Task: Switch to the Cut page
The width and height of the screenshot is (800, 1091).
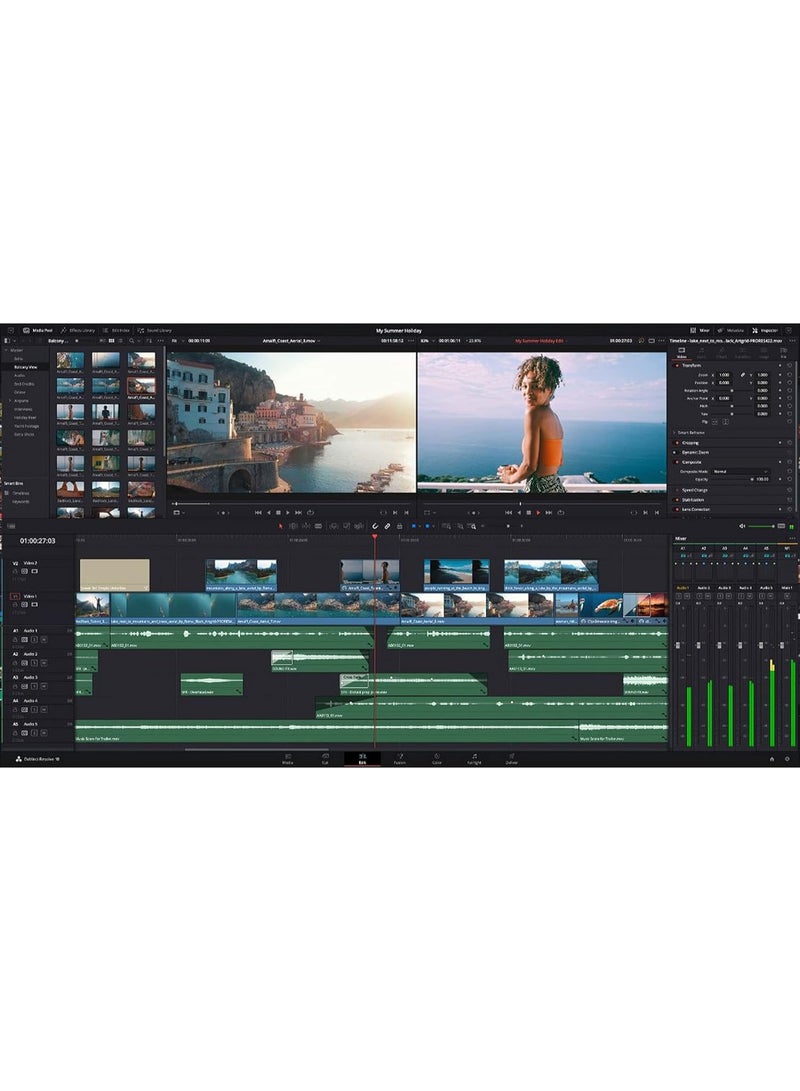Action: click(325, 758)
